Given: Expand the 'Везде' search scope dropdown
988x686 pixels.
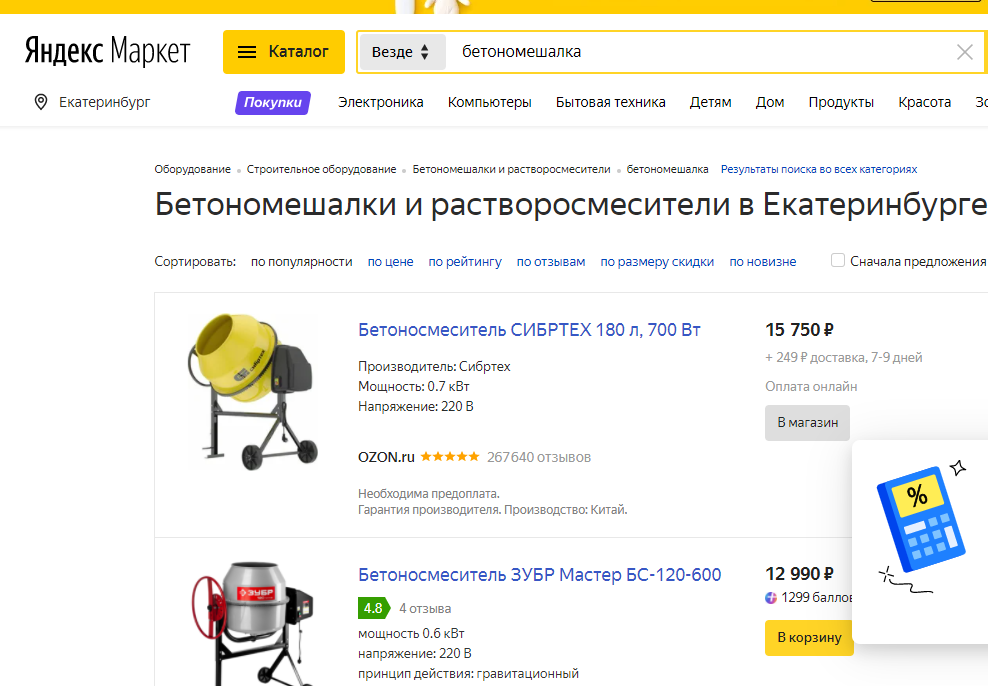Looking at the screenshot, I should pos(401,52).
